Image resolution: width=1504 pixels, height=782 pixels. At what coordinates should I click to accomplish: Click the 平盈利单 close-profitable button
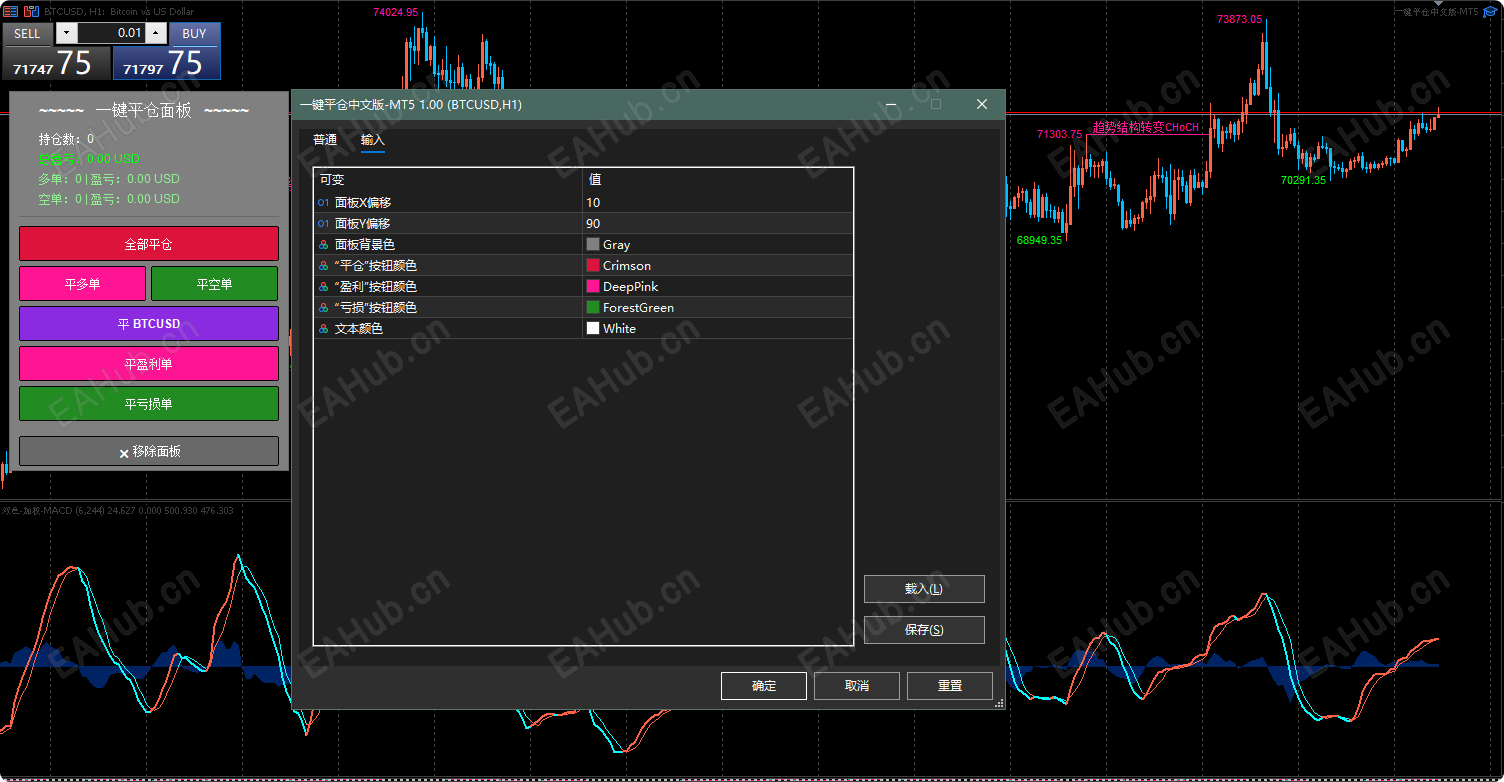(149, 364)
